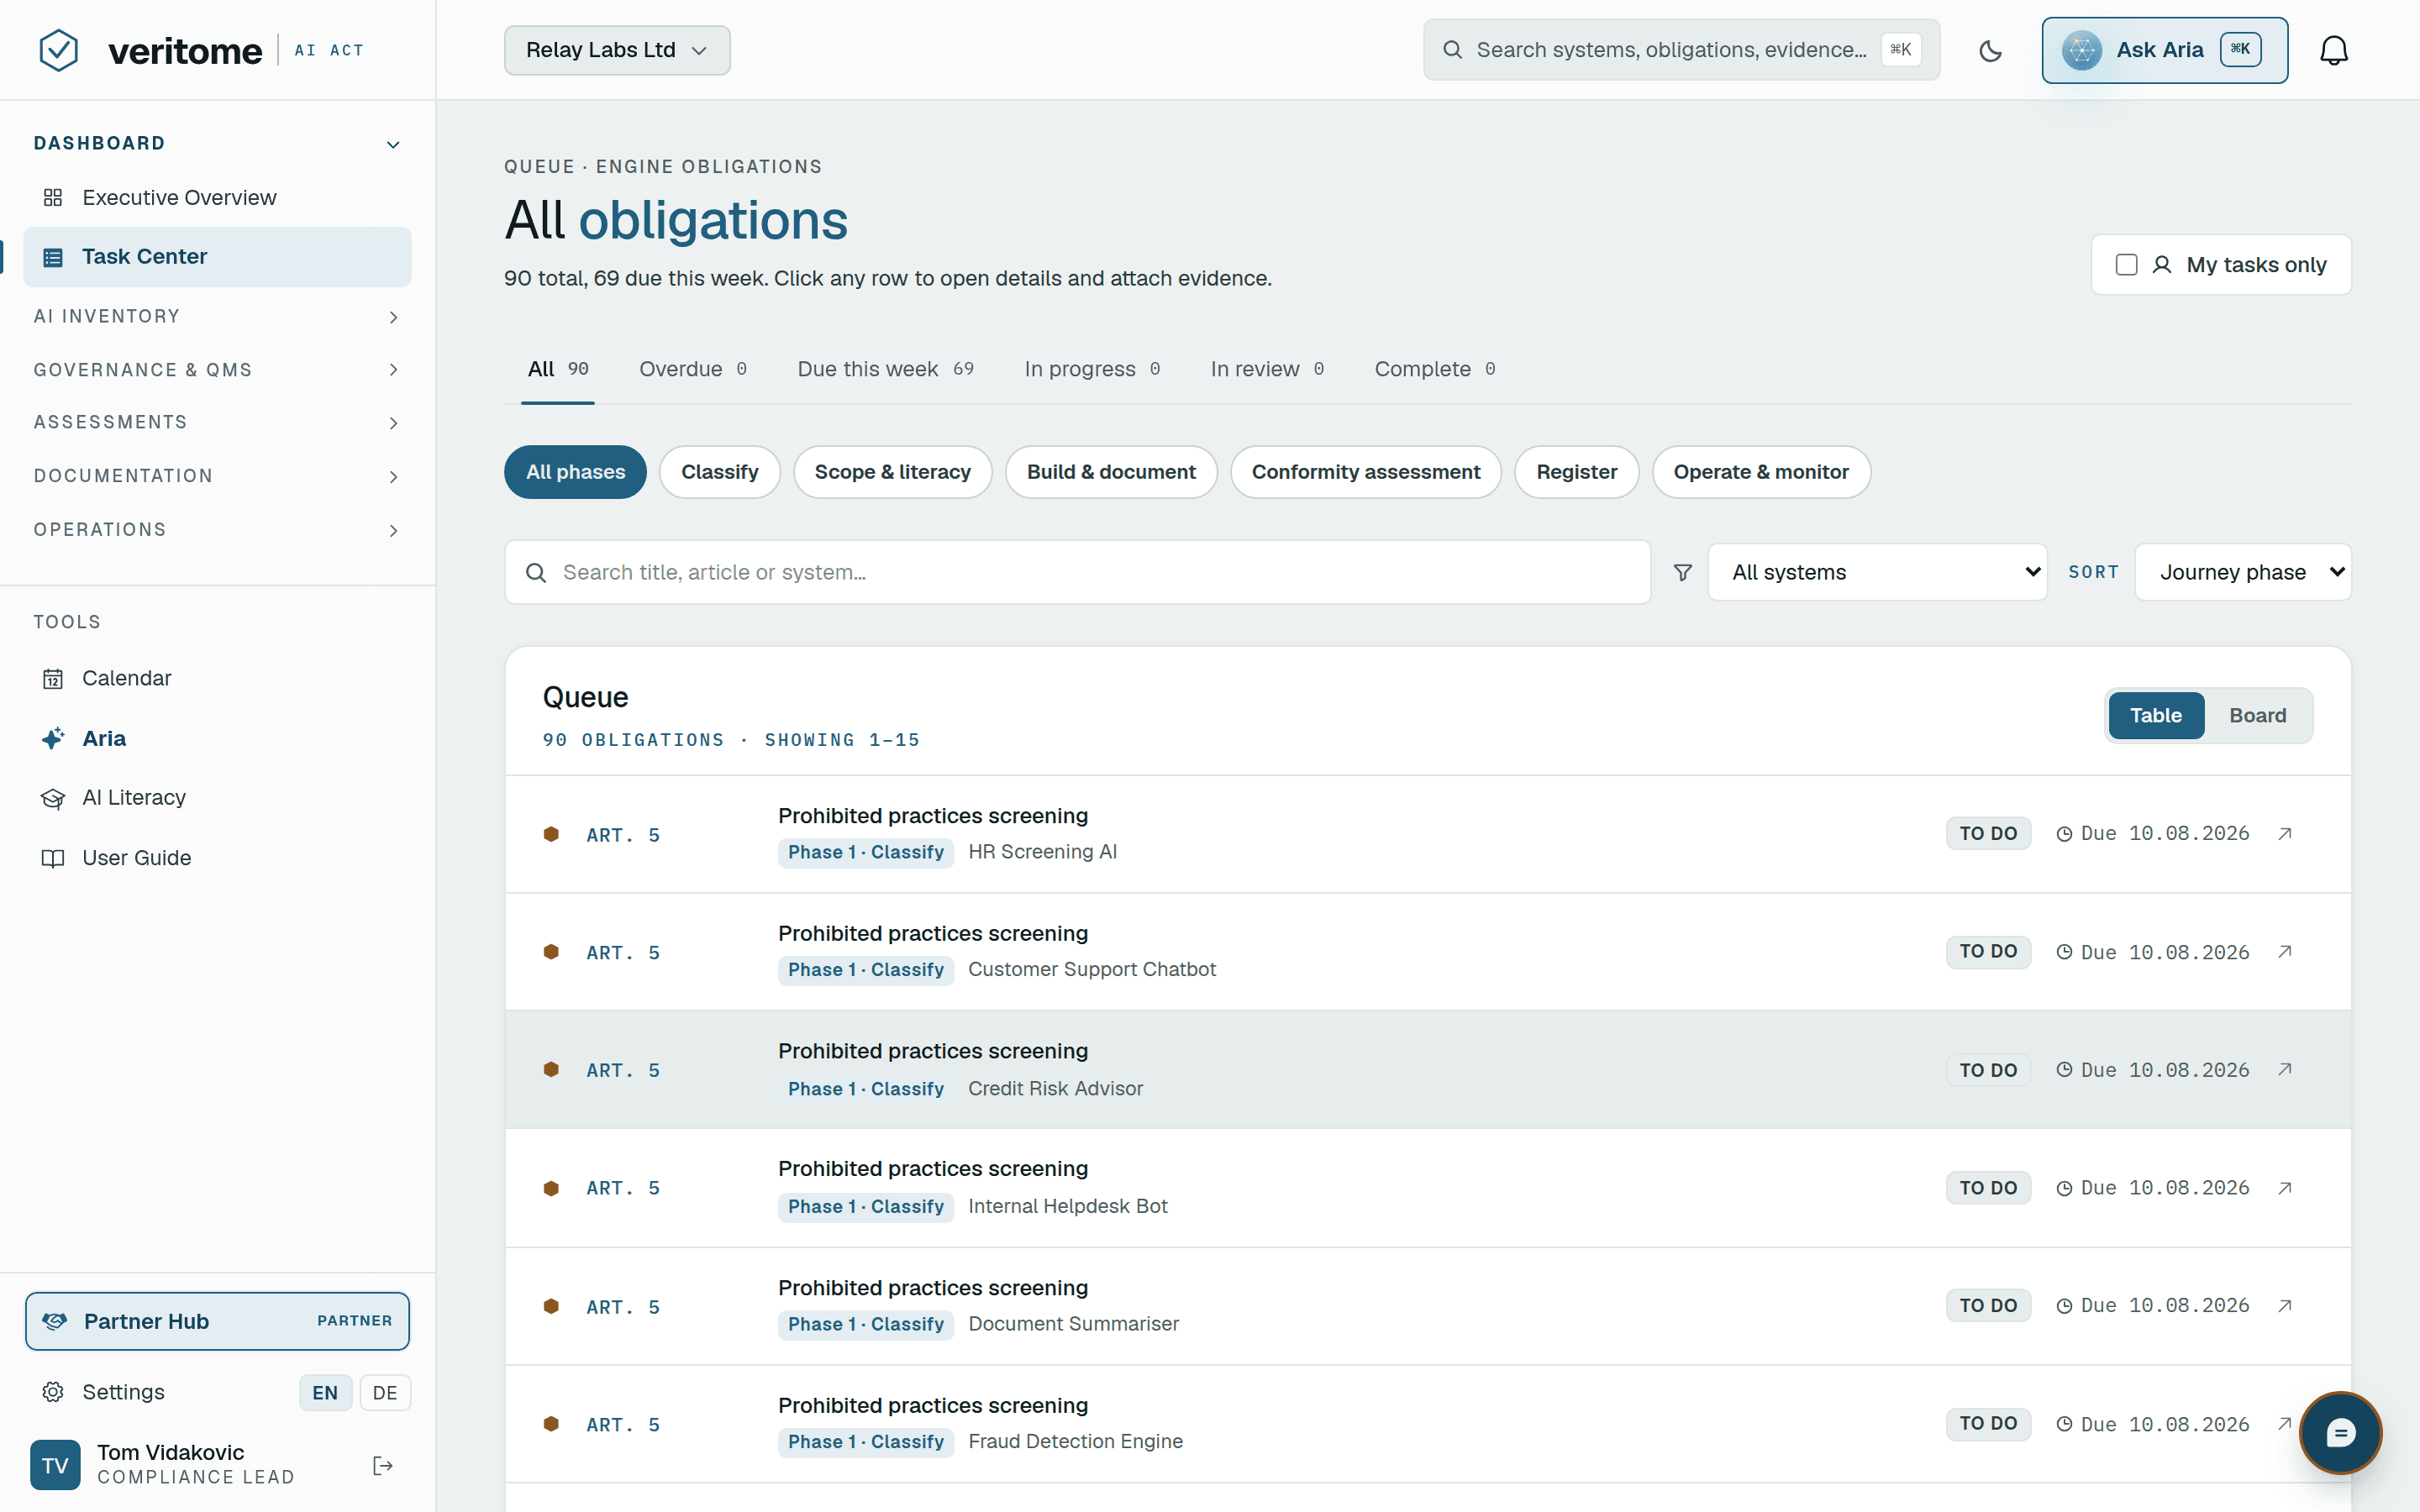Click Customer Support Chatbot system name
Viewport: 2420px width, 1512px height.
click(x=1091, y=970)
